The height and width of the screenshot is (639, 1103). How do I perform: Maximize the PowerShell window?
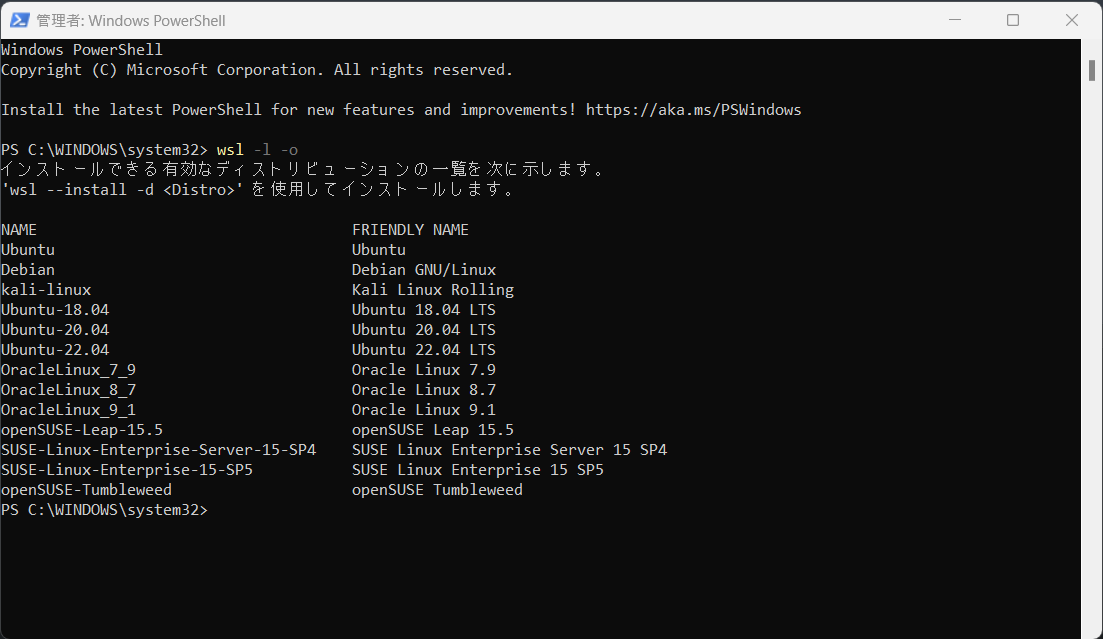1011,20
